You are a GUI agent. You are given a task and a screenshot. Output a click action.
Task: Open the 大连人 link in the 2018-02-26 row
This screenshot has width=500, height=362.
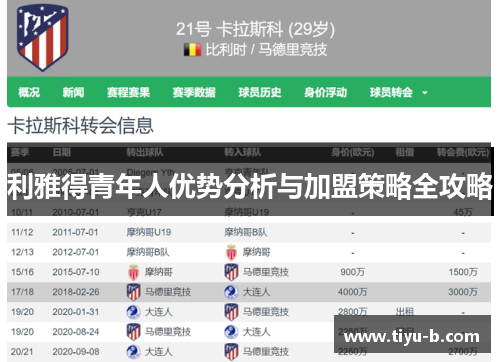(256, 292)
